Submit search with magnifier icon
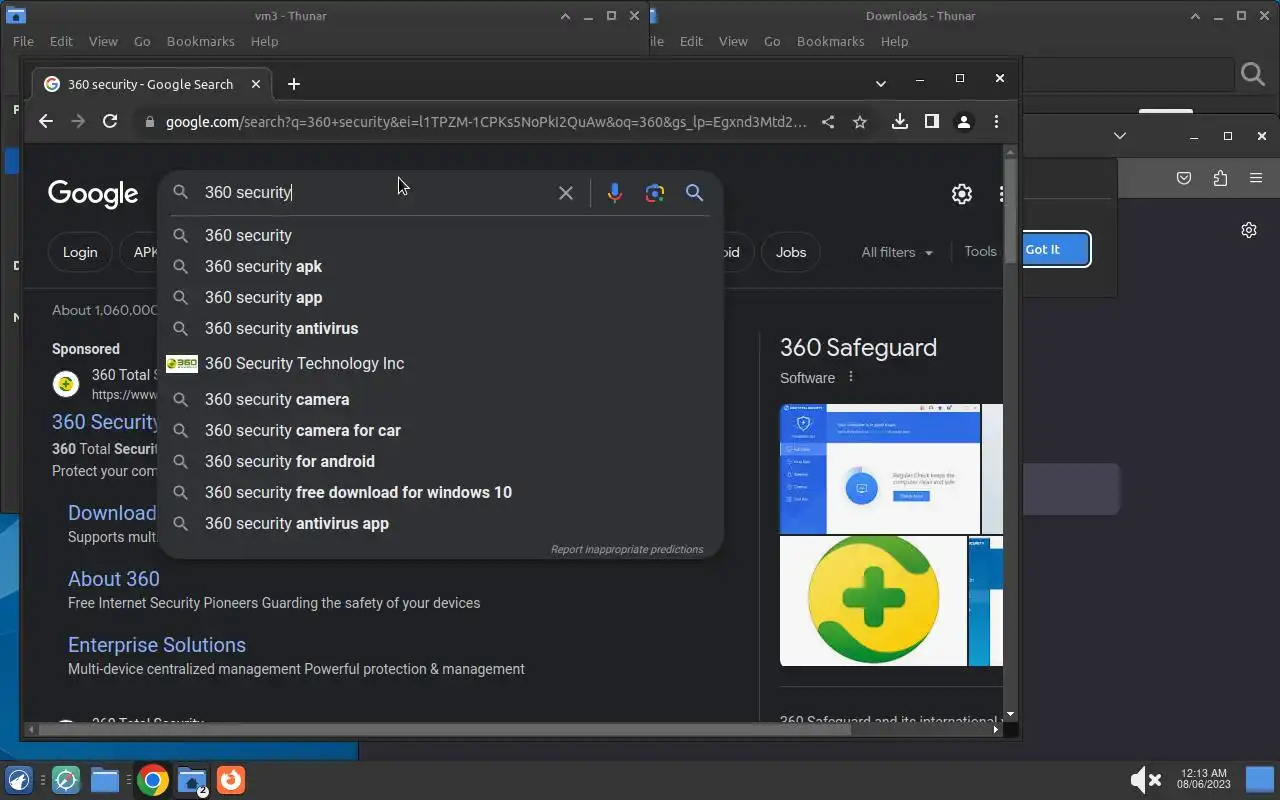 tap(695, 193)
